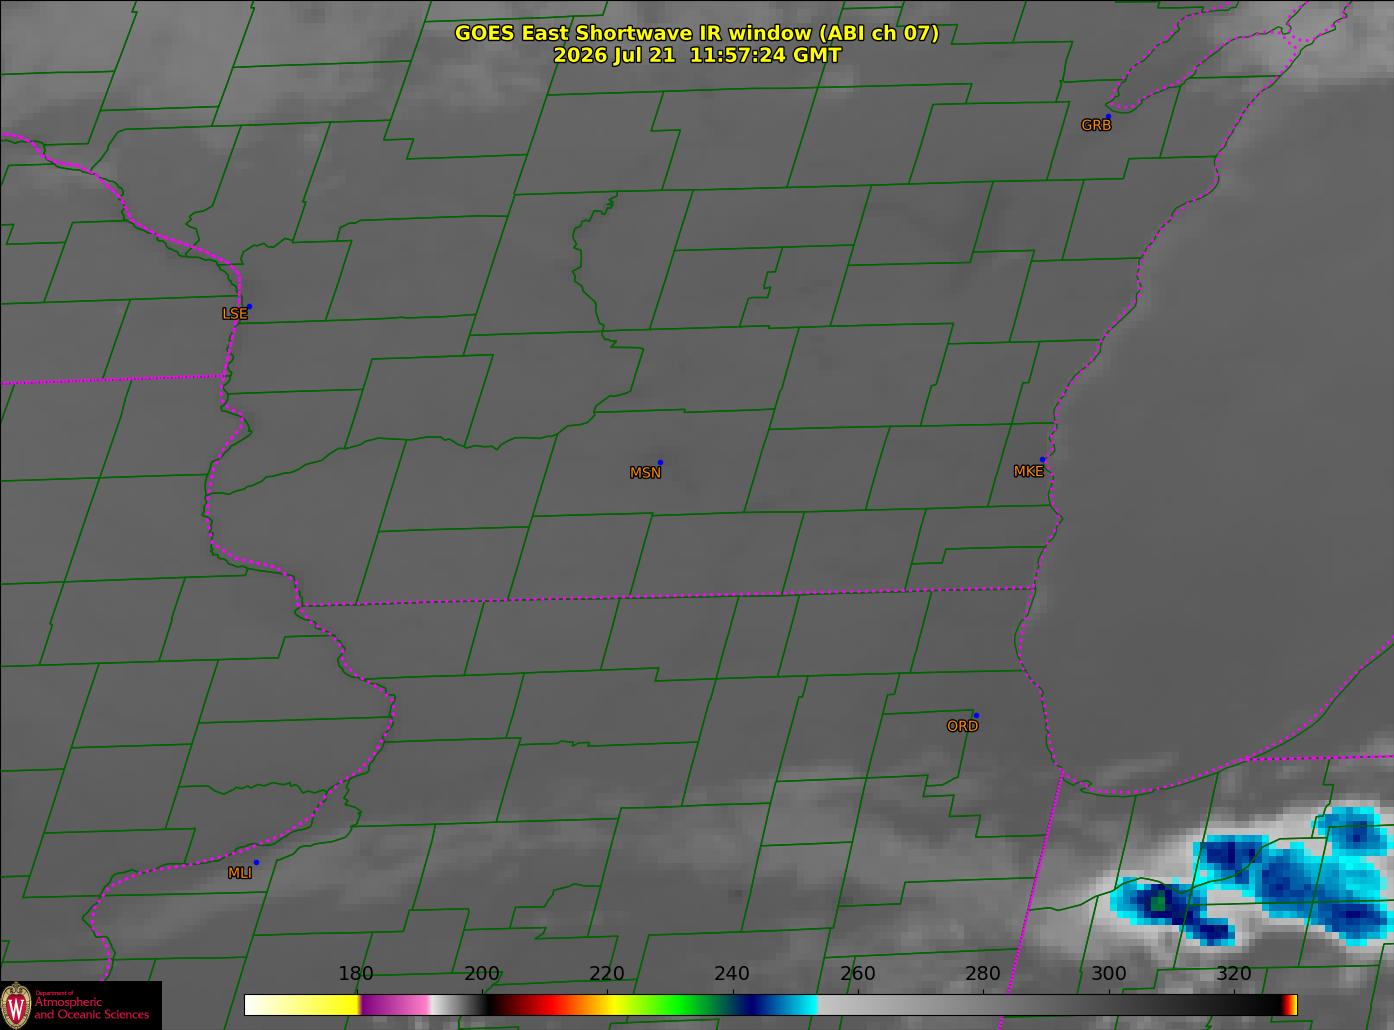This screenshot has width=1394, height=1030.
Task: Click the 180 label on the color scale
Action: pos(355,974)
